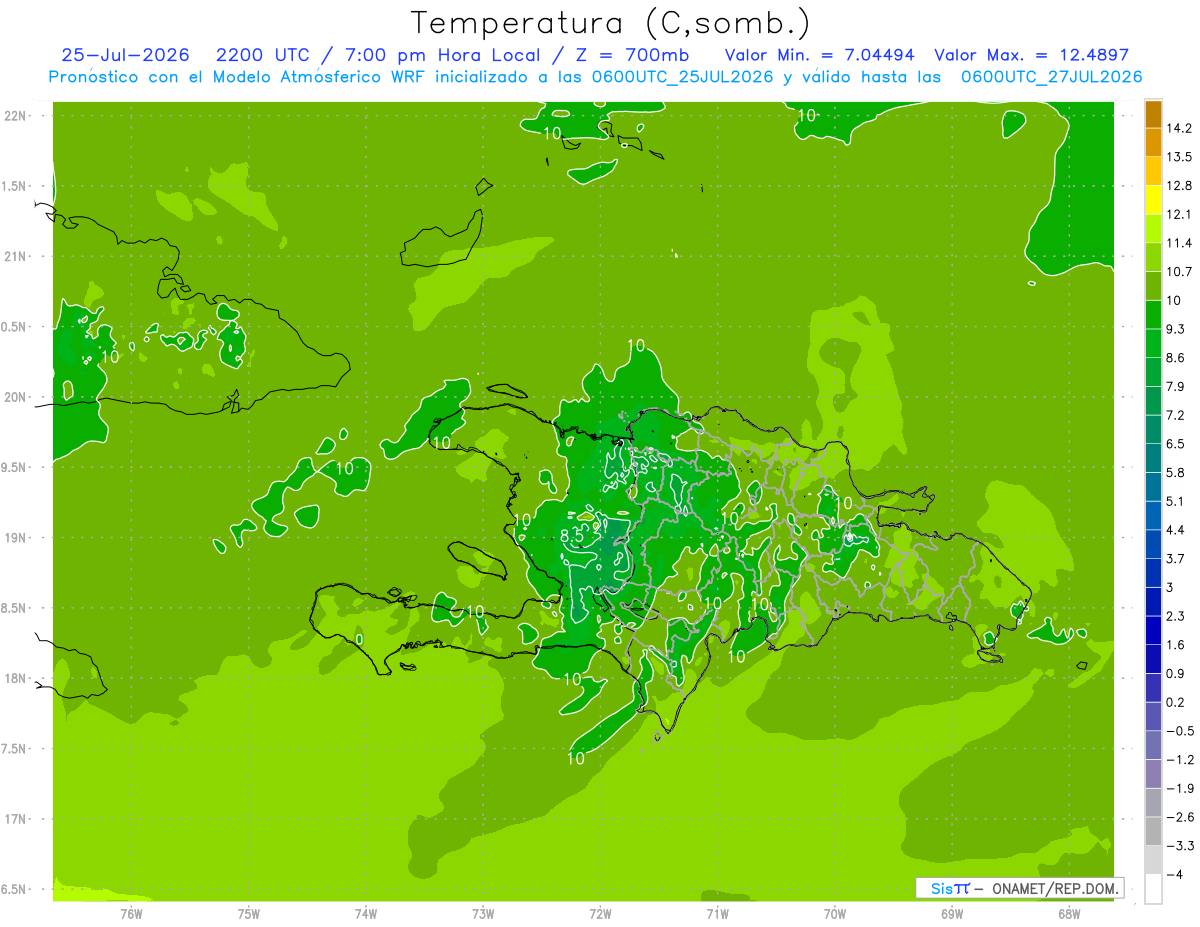The height and width of the screenshot is (927, 1200).
Task: Pick the gray color bar swatch between -3.3 and -2.6
Action: [1153, 832]
